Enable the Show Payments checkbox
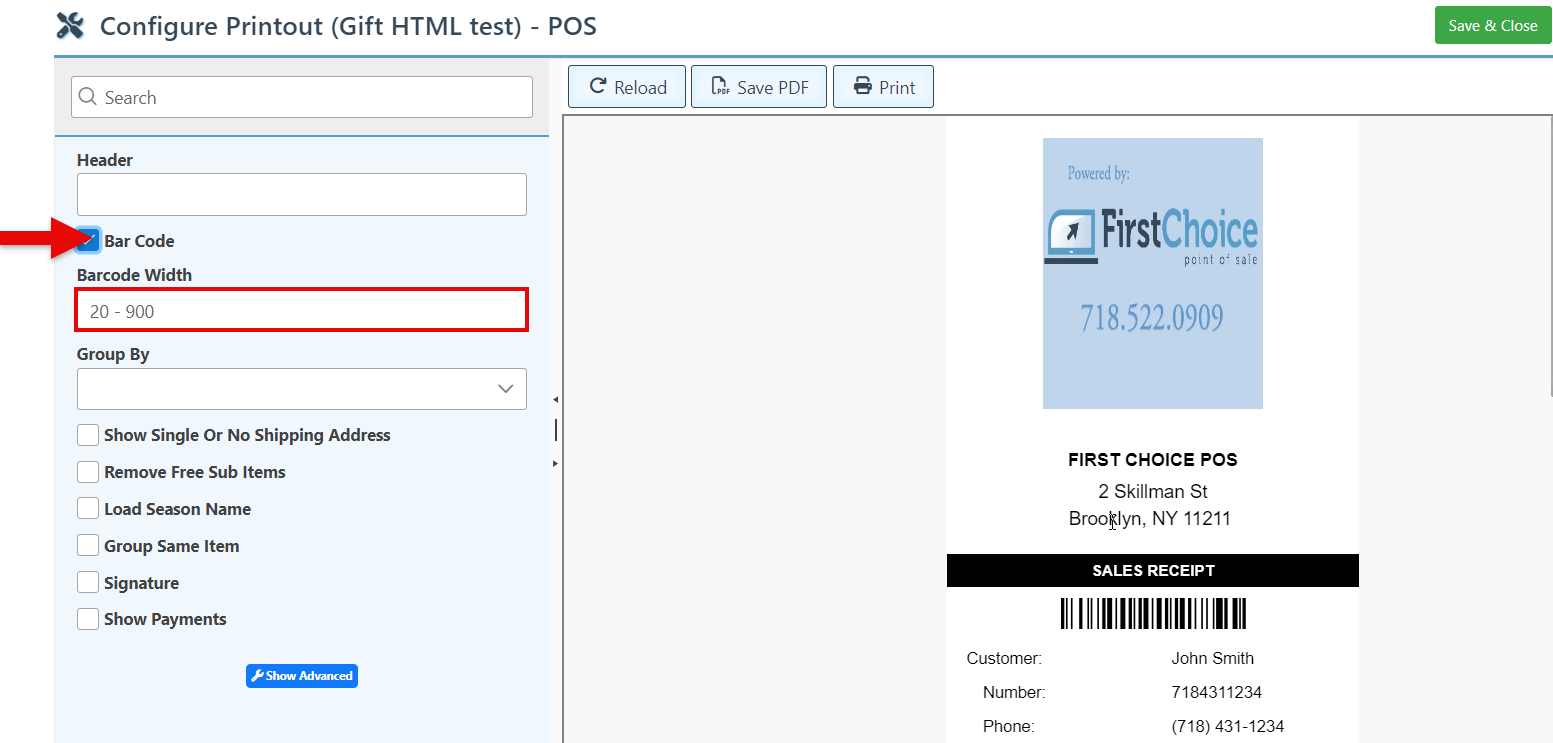This screenshot has height=743, width=1553. [88, 619]
